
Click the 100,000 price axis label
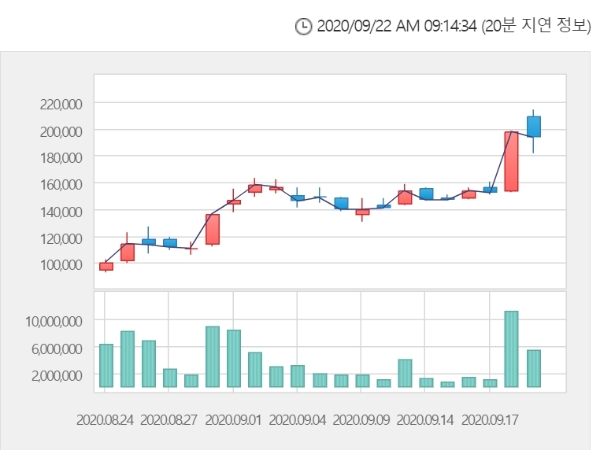[x=61, y=264]
